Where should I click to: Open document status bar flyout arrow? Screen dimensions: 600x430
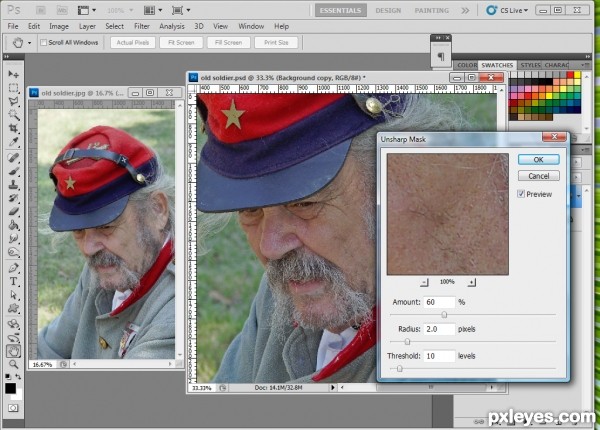(333, 388)
